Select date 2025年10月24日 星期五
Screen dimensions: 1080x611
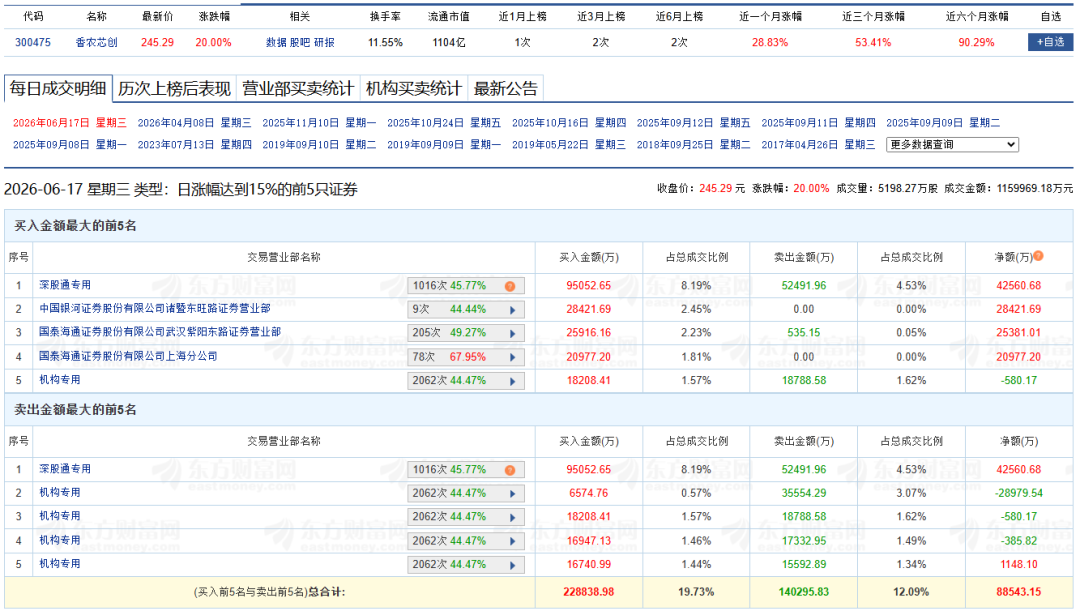444,123
